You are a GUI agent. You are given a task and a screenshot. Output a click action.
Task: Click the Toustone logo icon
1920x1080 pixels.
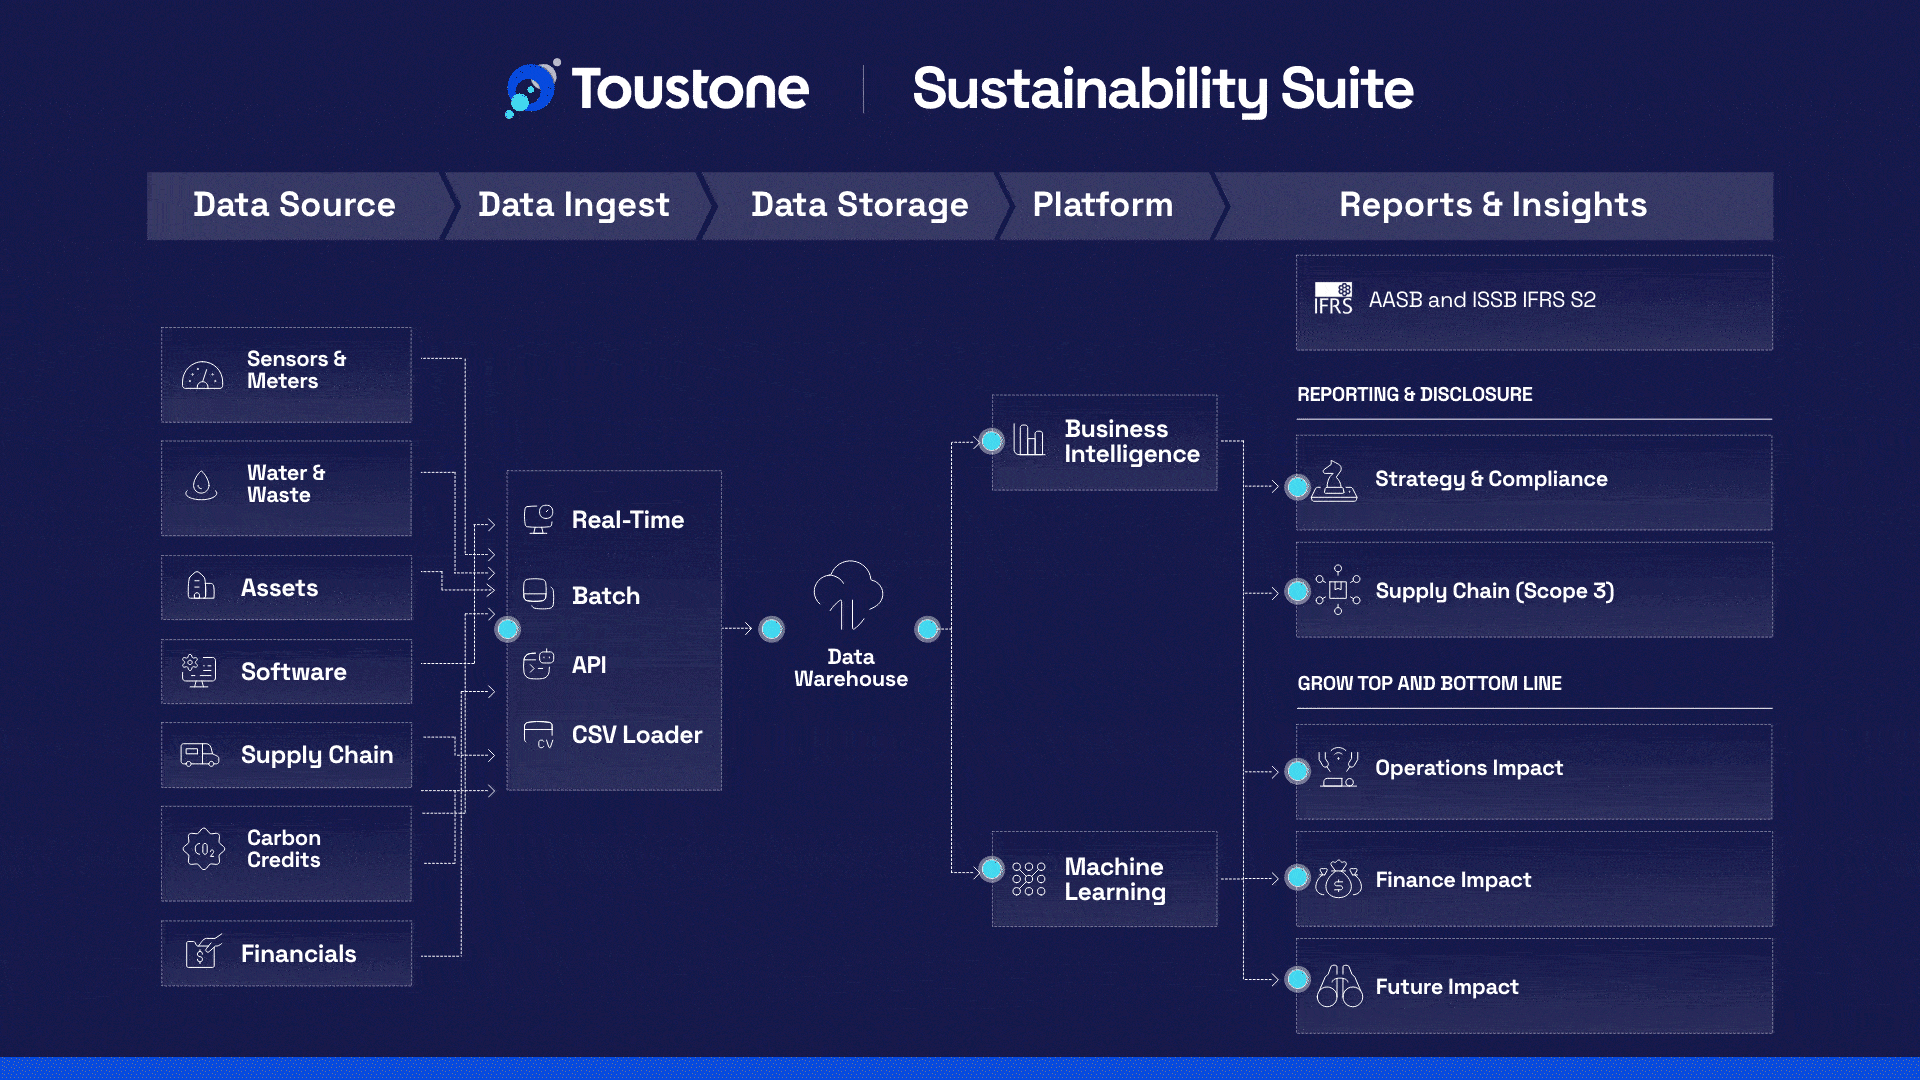pos(532,88)
